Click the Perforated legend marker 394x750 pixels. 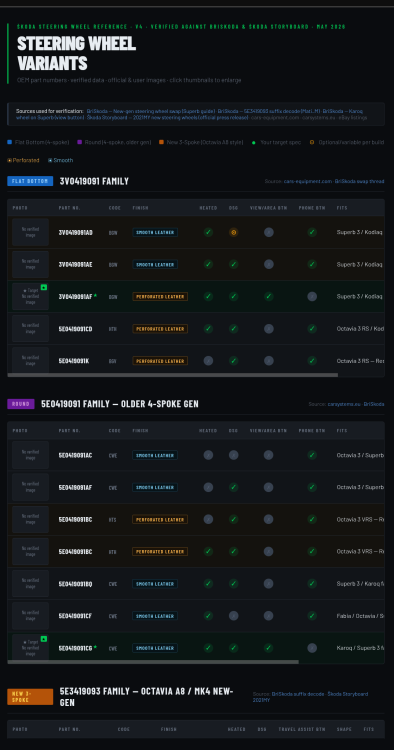10,160
